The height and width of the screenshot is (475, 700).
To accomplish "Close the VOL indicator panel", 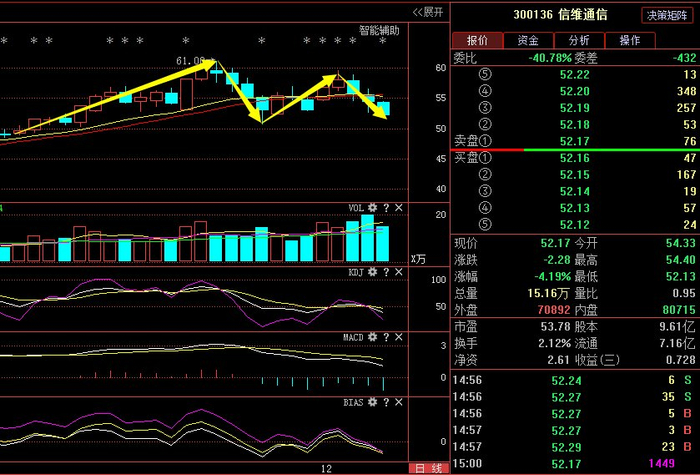I will tap(398, 208).
